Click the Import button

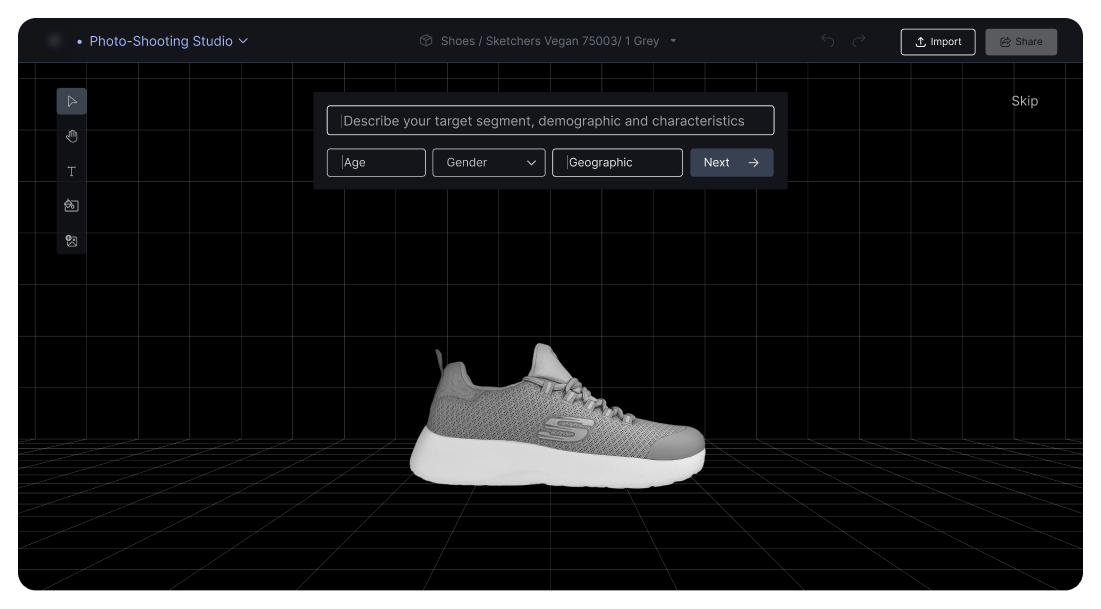(x=937, y=41)
